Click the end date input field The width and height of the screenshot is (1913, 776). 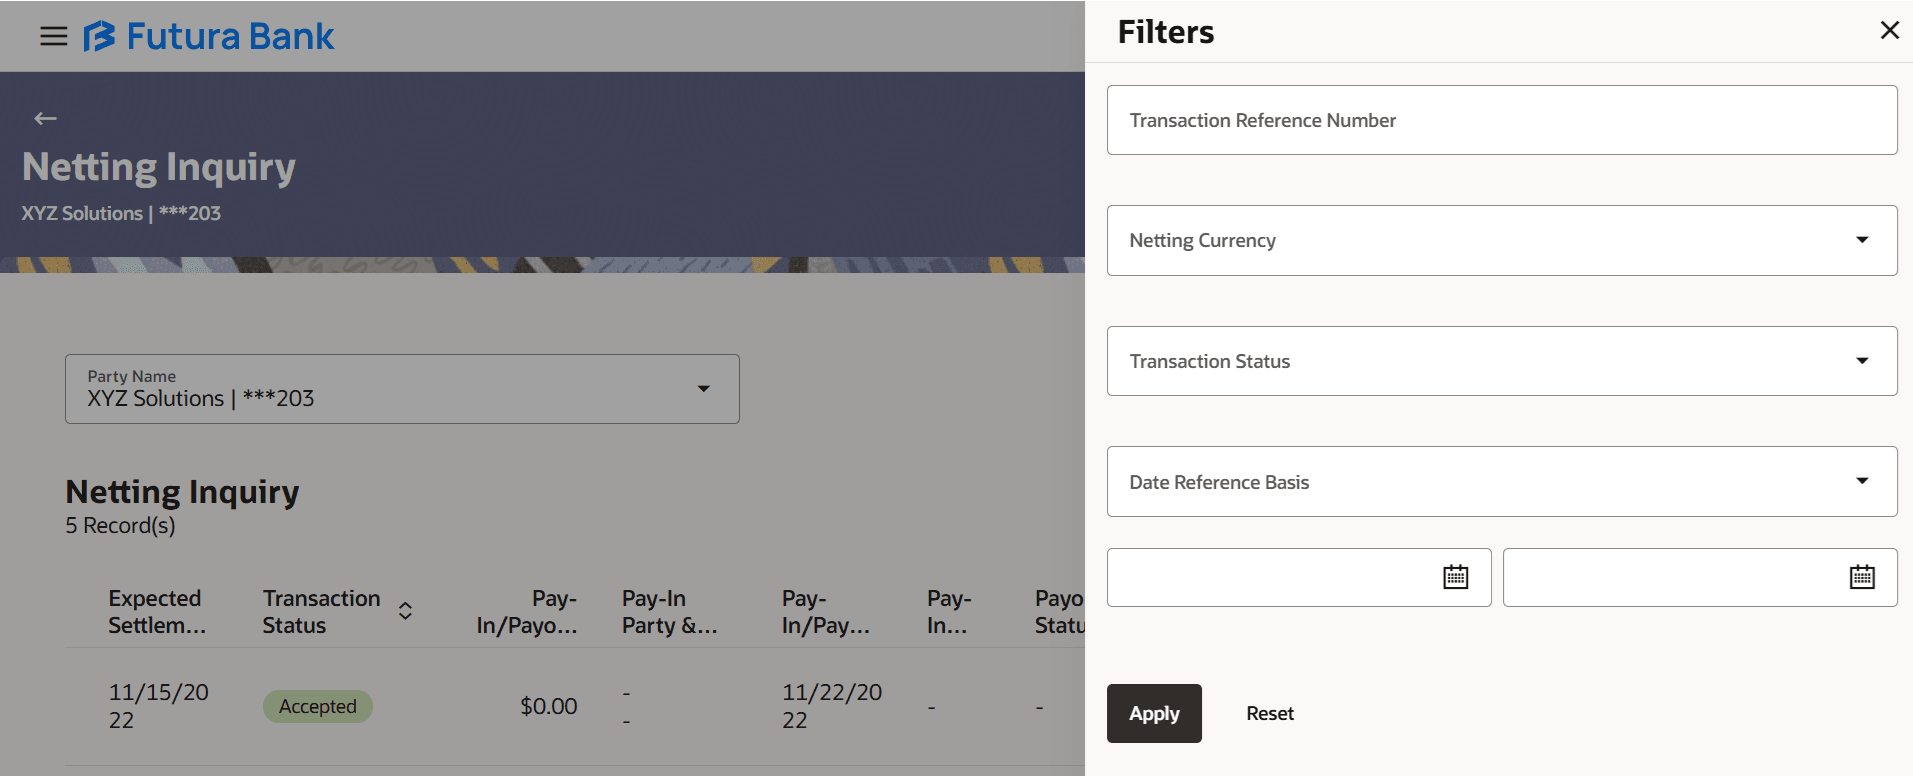(1670, 577)
